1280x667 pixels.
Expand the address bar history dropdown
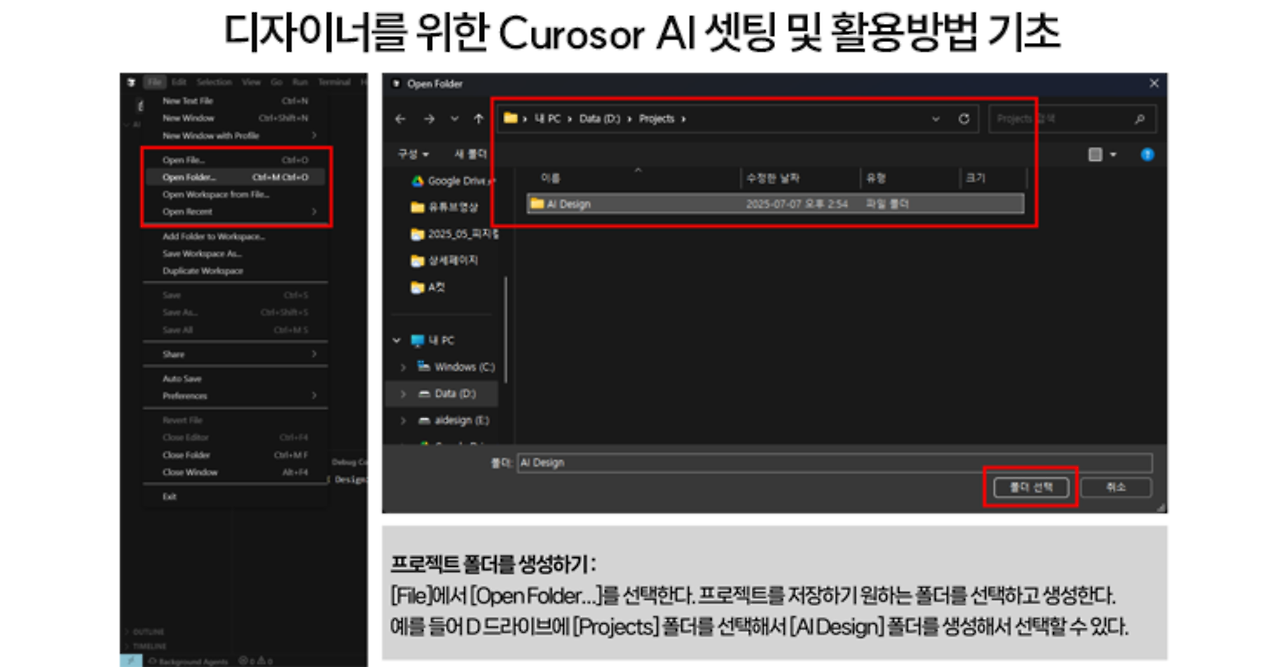(x=936, y=118)
